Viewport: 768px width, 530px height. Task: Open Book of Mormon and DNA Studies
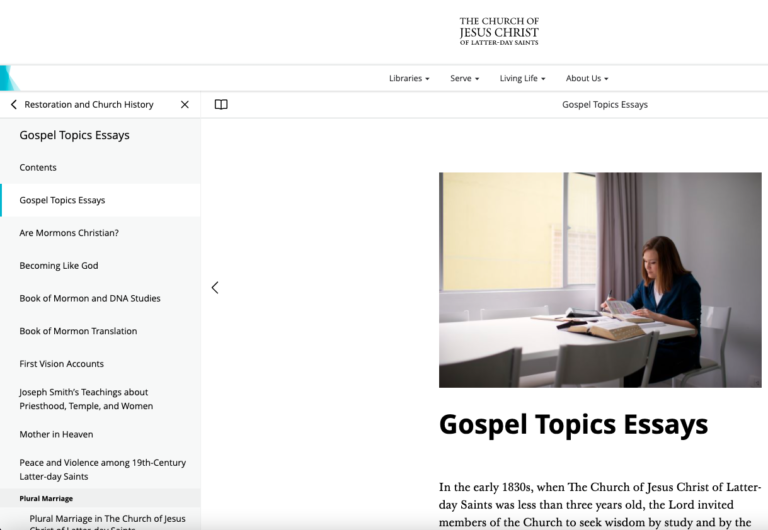[x=90, y=298]
